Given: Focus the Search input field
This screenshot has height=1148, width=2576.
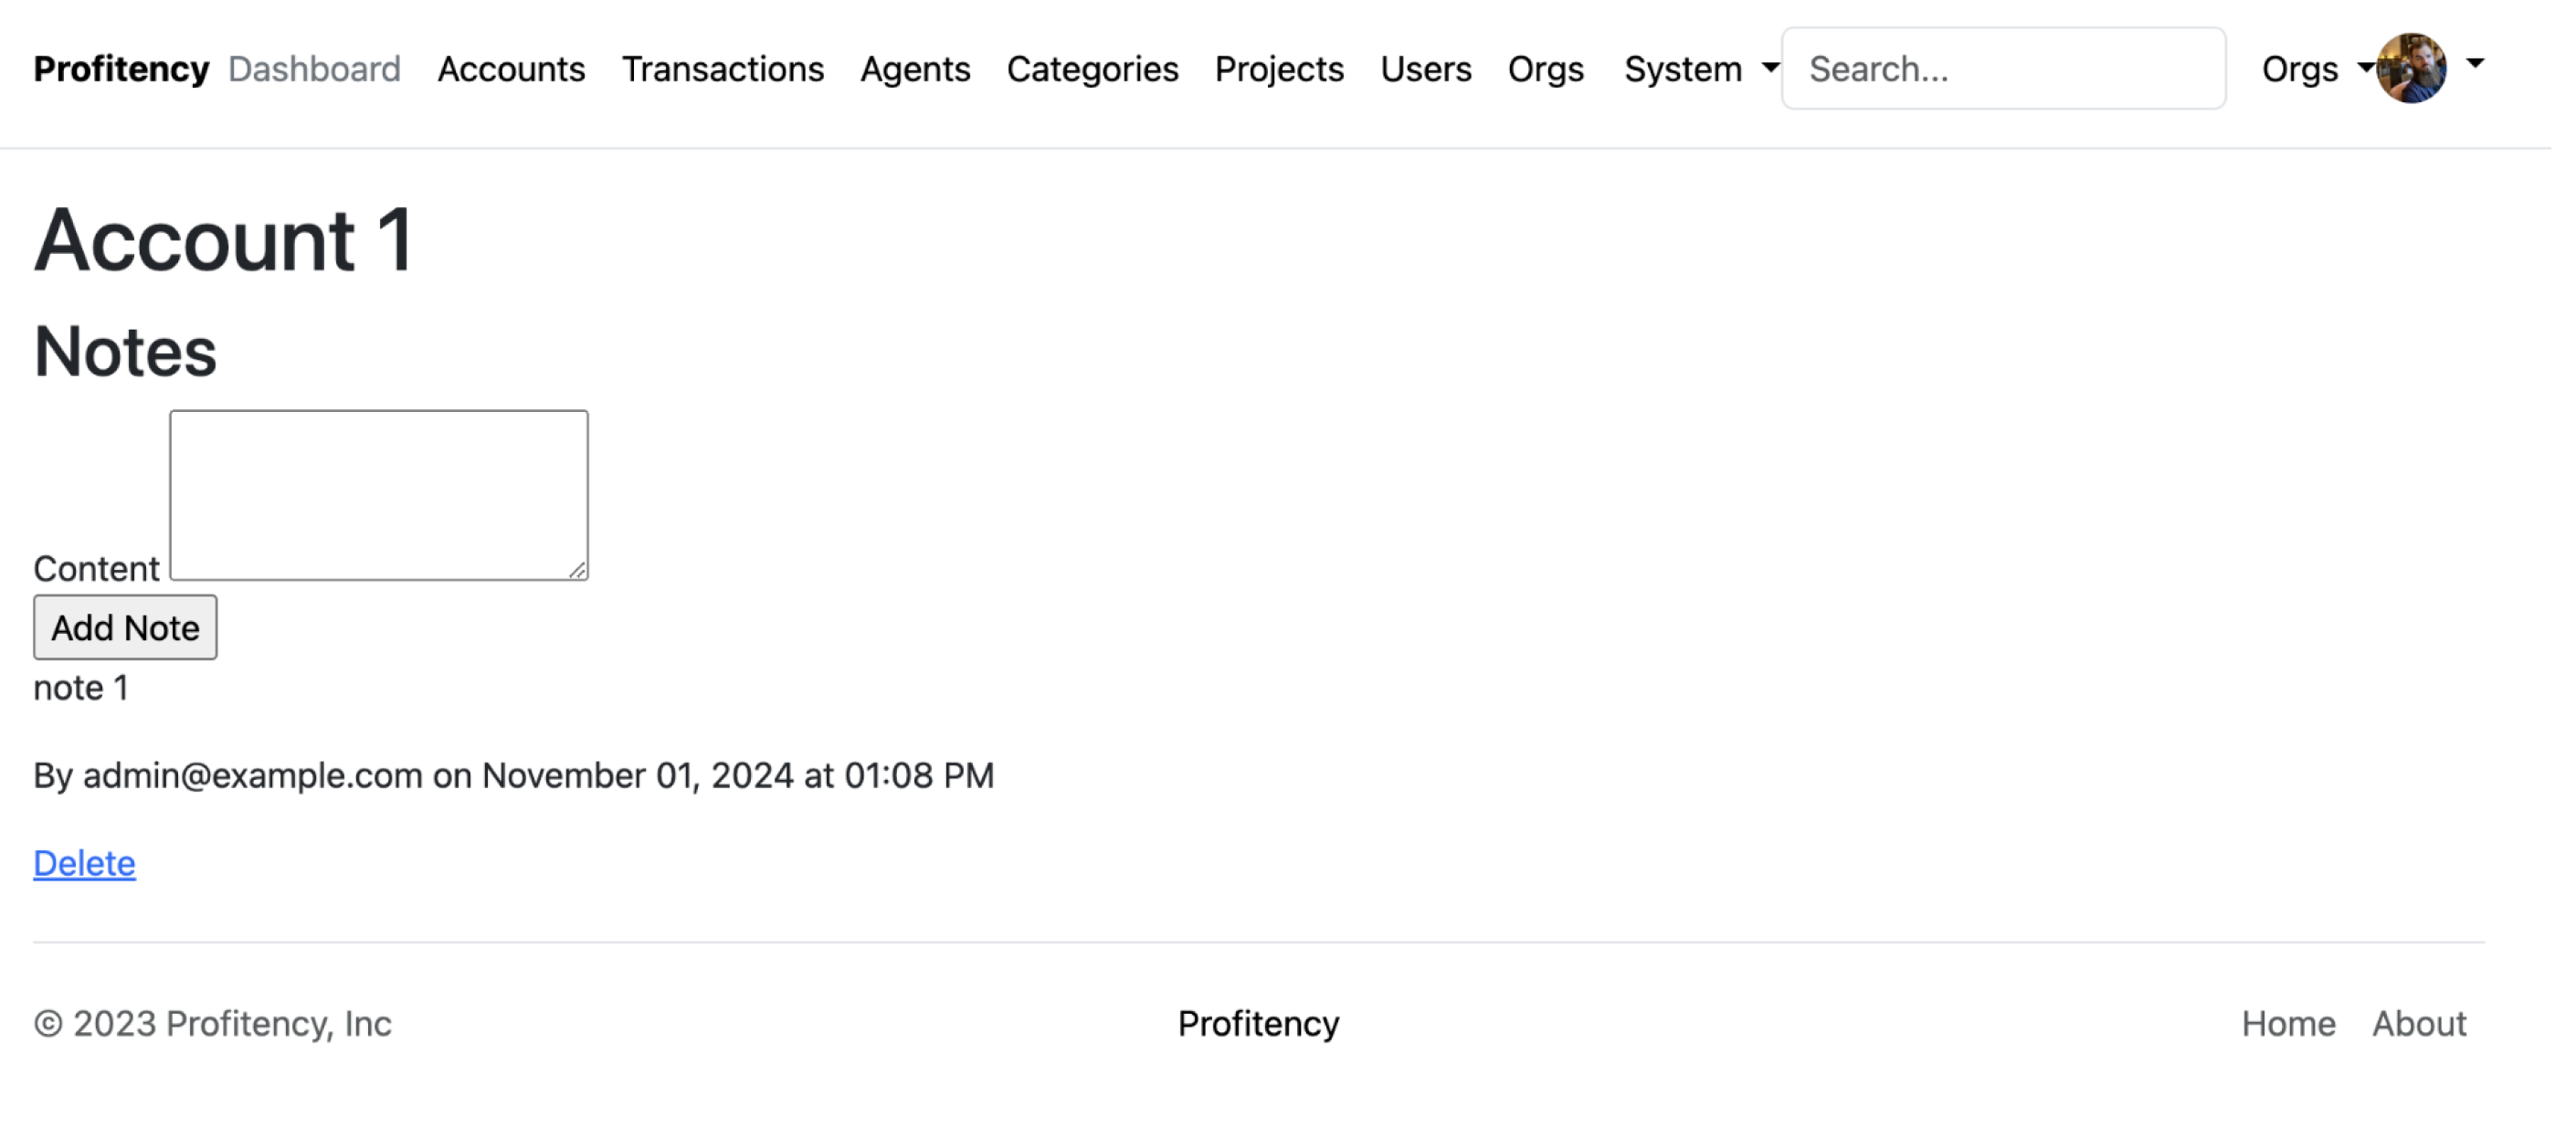Looking at the screenshot, I should (x=2003, y=69).
